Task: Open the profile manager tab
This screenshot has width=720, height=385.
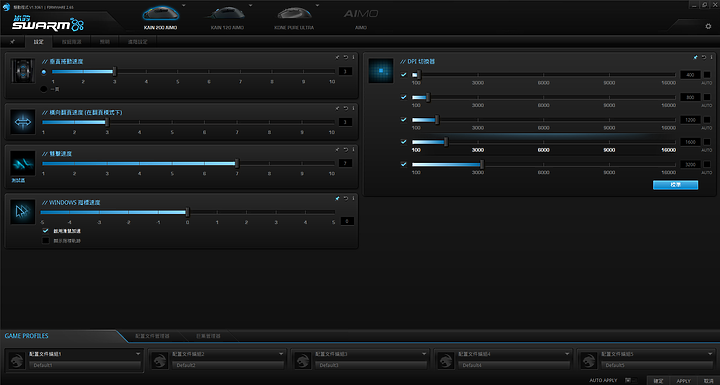Action: [x=152, y=336]
